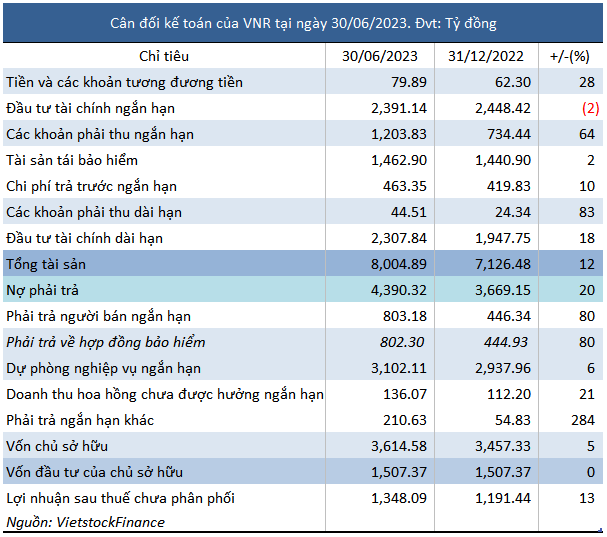Click the 30/06/2023 column header
The image size is (607, 537).
pos(378,56)
